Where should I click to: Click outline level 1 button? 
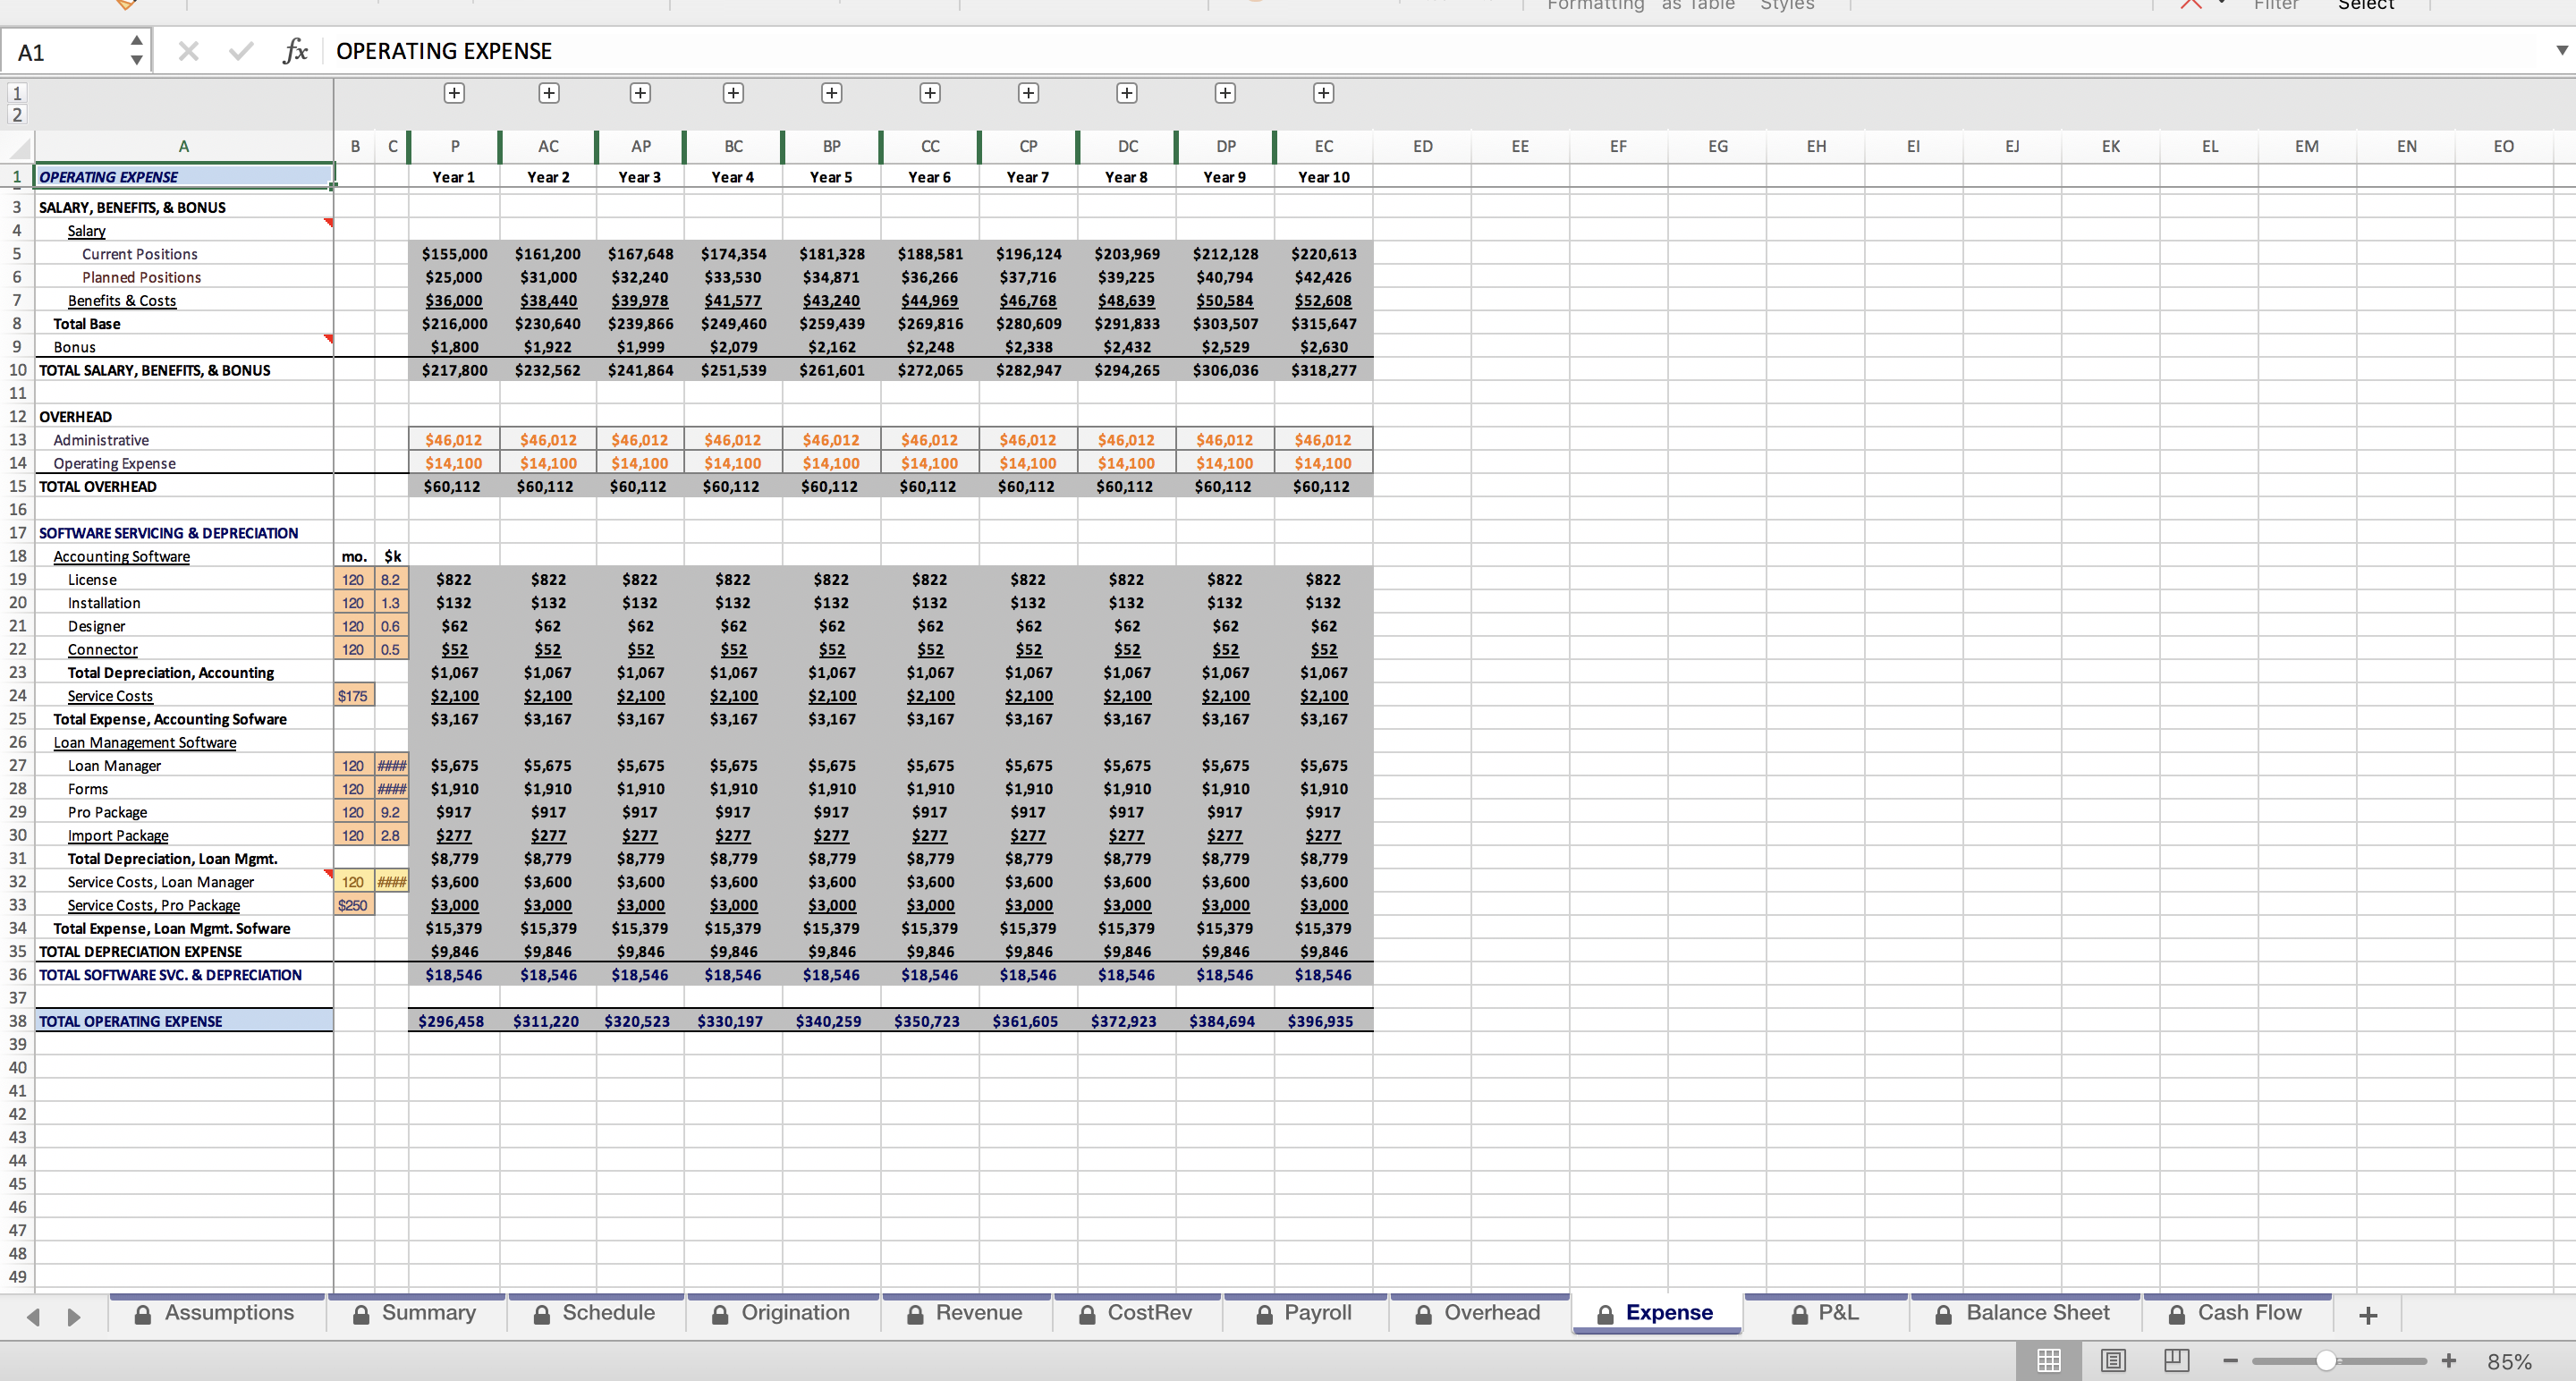16,93
